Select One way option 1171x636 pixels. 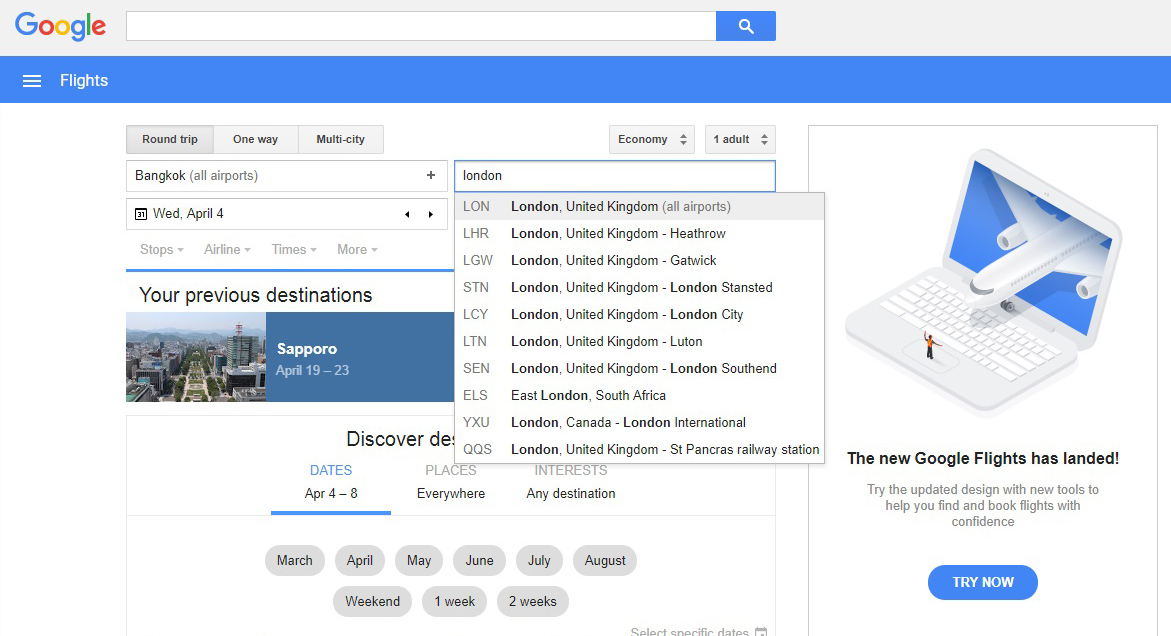[x=255, y=140]
